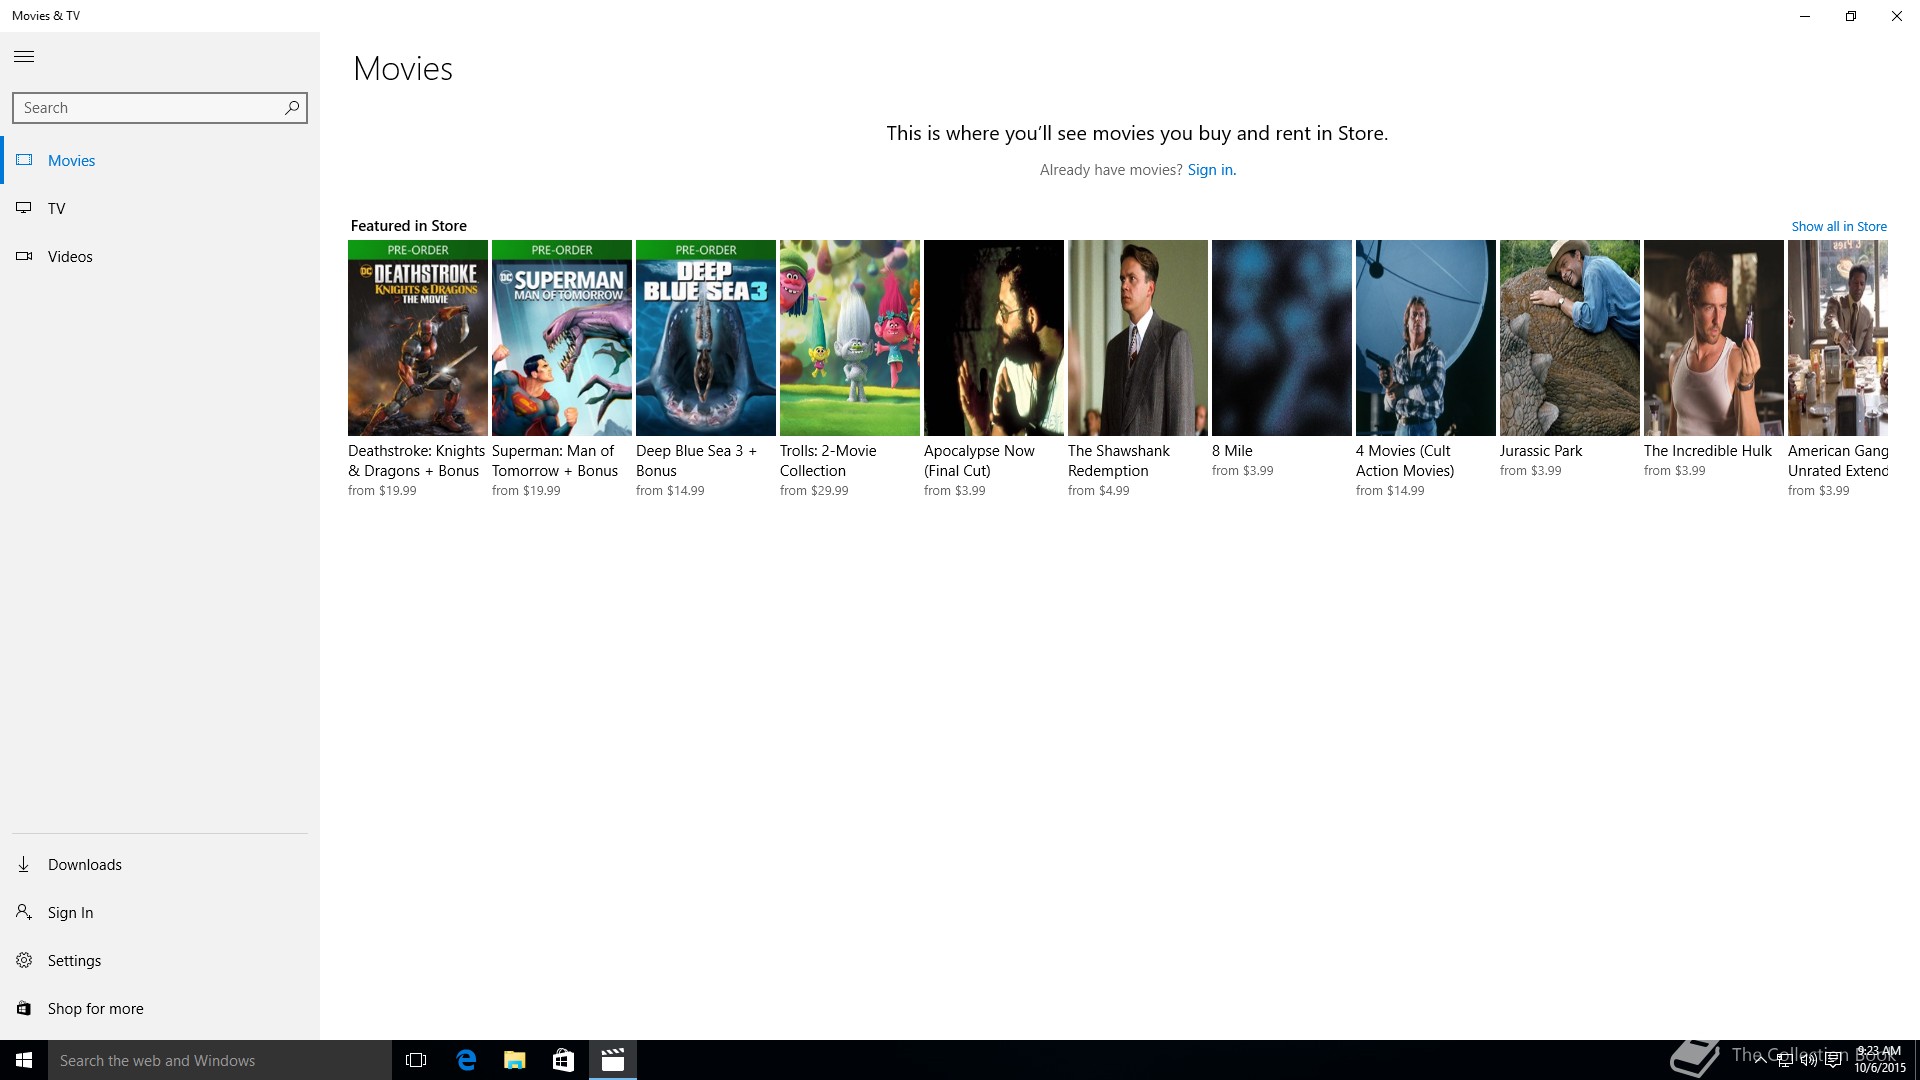Open the 4 Movies Cult Action poster

[x=1426, y=338]
